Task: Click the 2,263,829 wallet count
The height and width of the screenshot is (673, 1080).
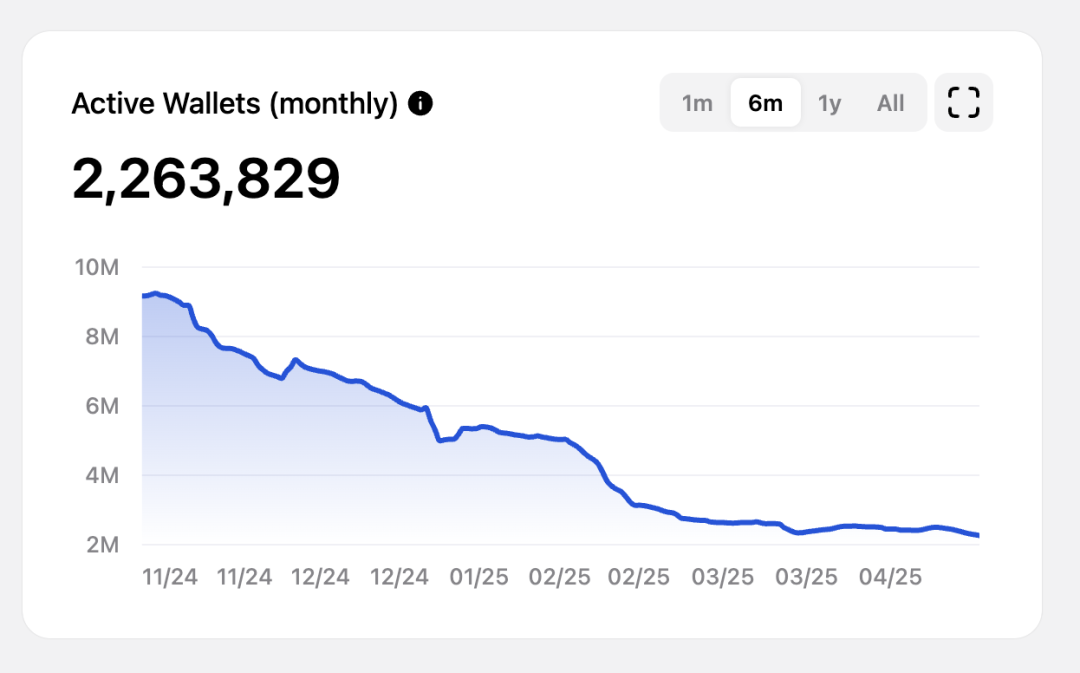Action: click(x=206, y=179)
